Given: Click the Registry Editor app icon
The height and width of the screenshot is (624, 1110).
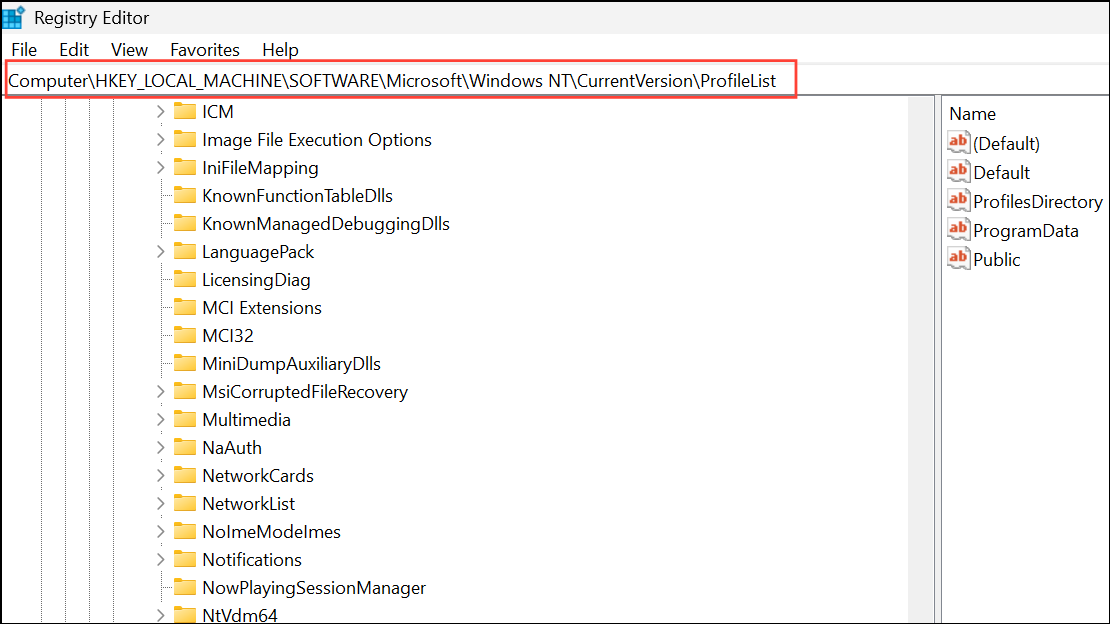Looking at the screenshot, I should [x=14, y=17].
